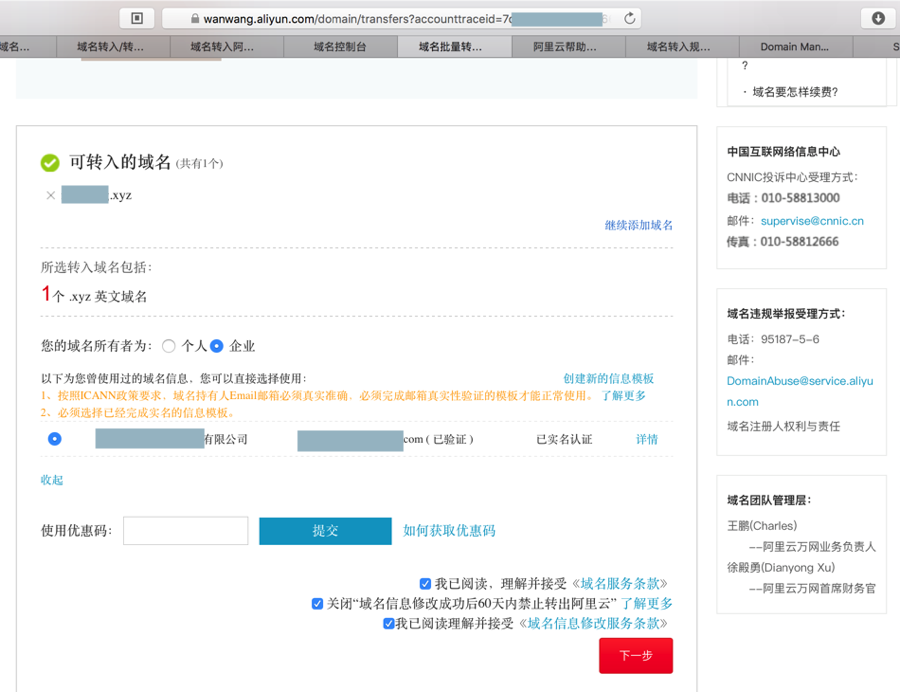Select 个人 as domain owner type
This screenshot has width=900, height=692.
[168, 346]
